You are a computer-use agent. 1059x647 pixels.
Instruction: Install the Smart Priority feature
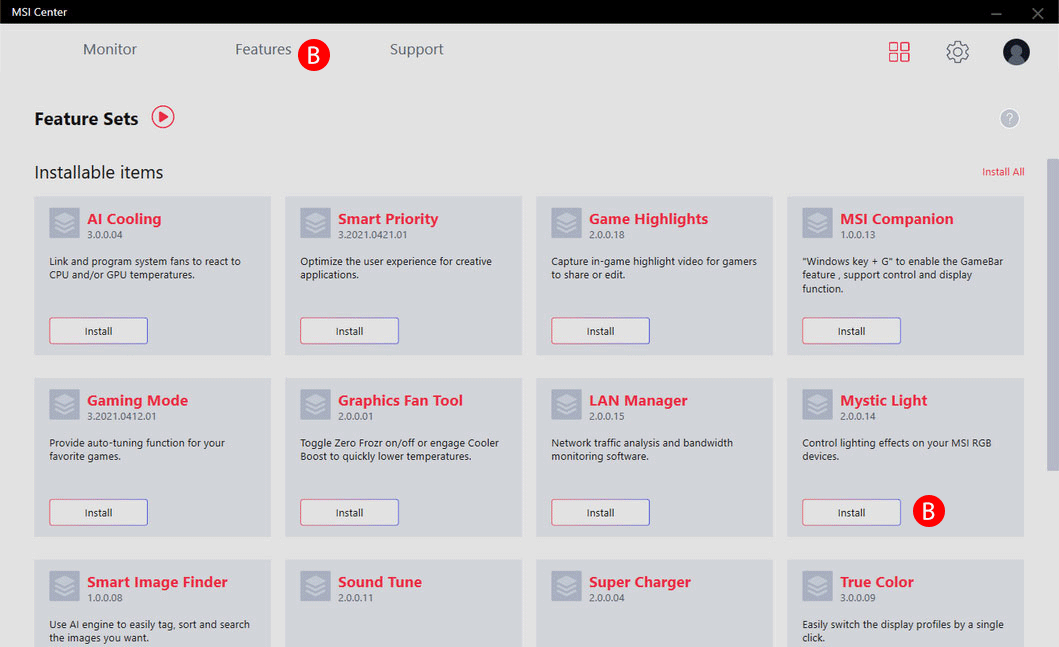click(349, 331)
